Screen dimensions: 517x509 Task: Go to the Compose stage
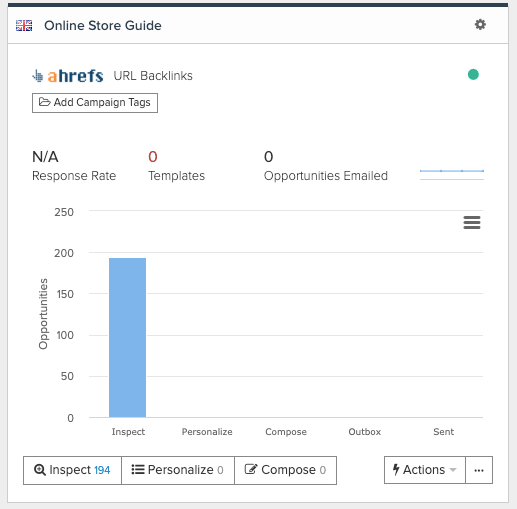tap(286, 470)
